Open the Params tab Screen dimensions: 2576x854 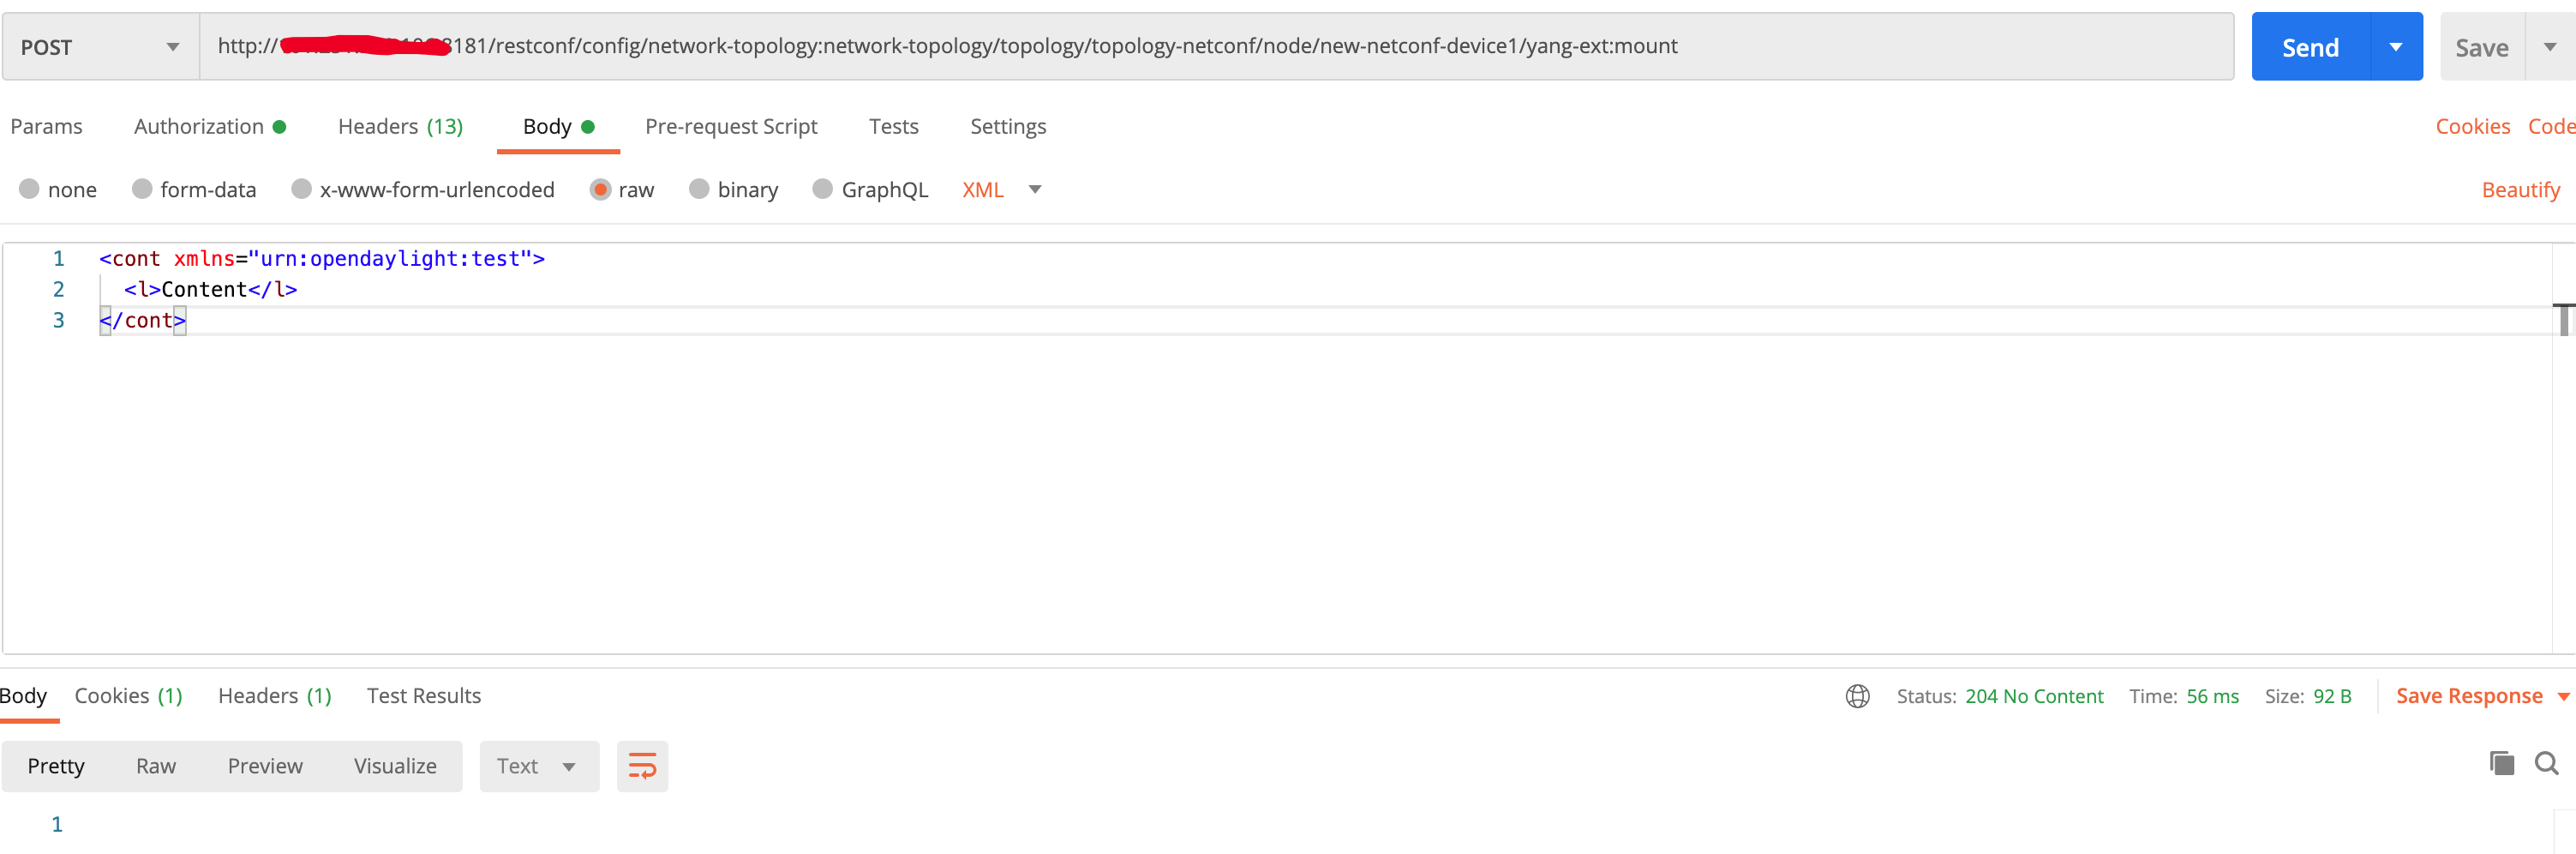[x=46, y=126]
